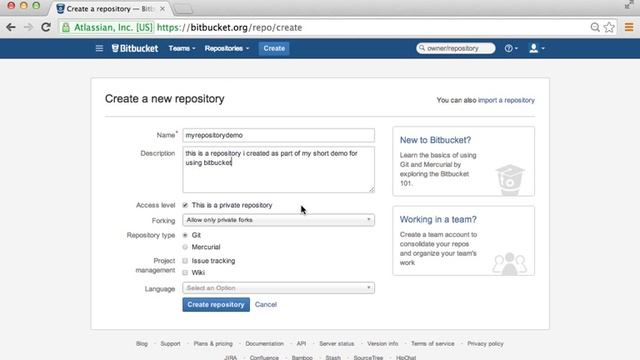The height and width of the screenshot is (360, 640).
Task: Focus the owner/repository search box
Action: click(456, 48)
